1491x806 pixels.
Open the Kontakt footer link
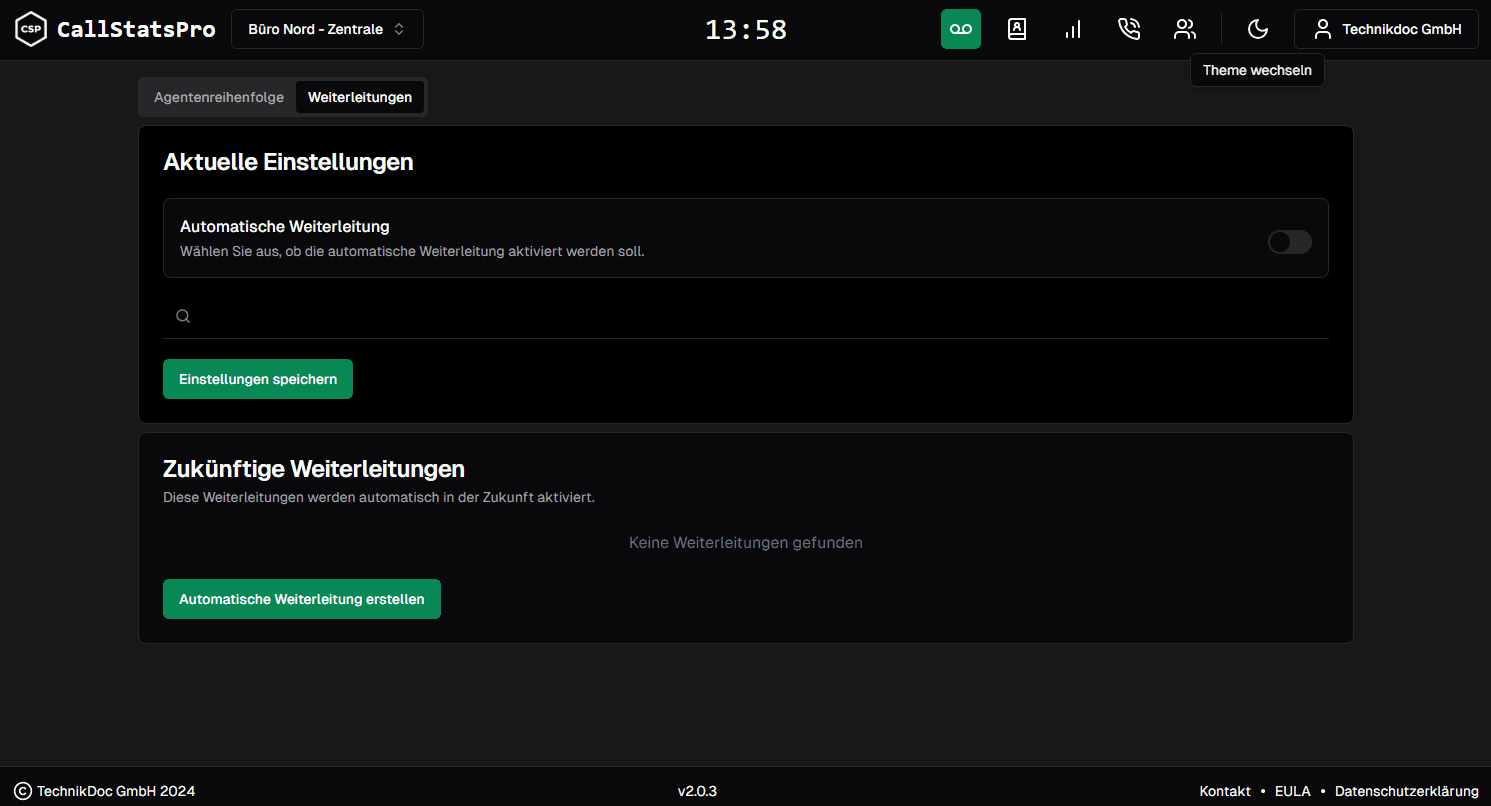coord(1225,791)
